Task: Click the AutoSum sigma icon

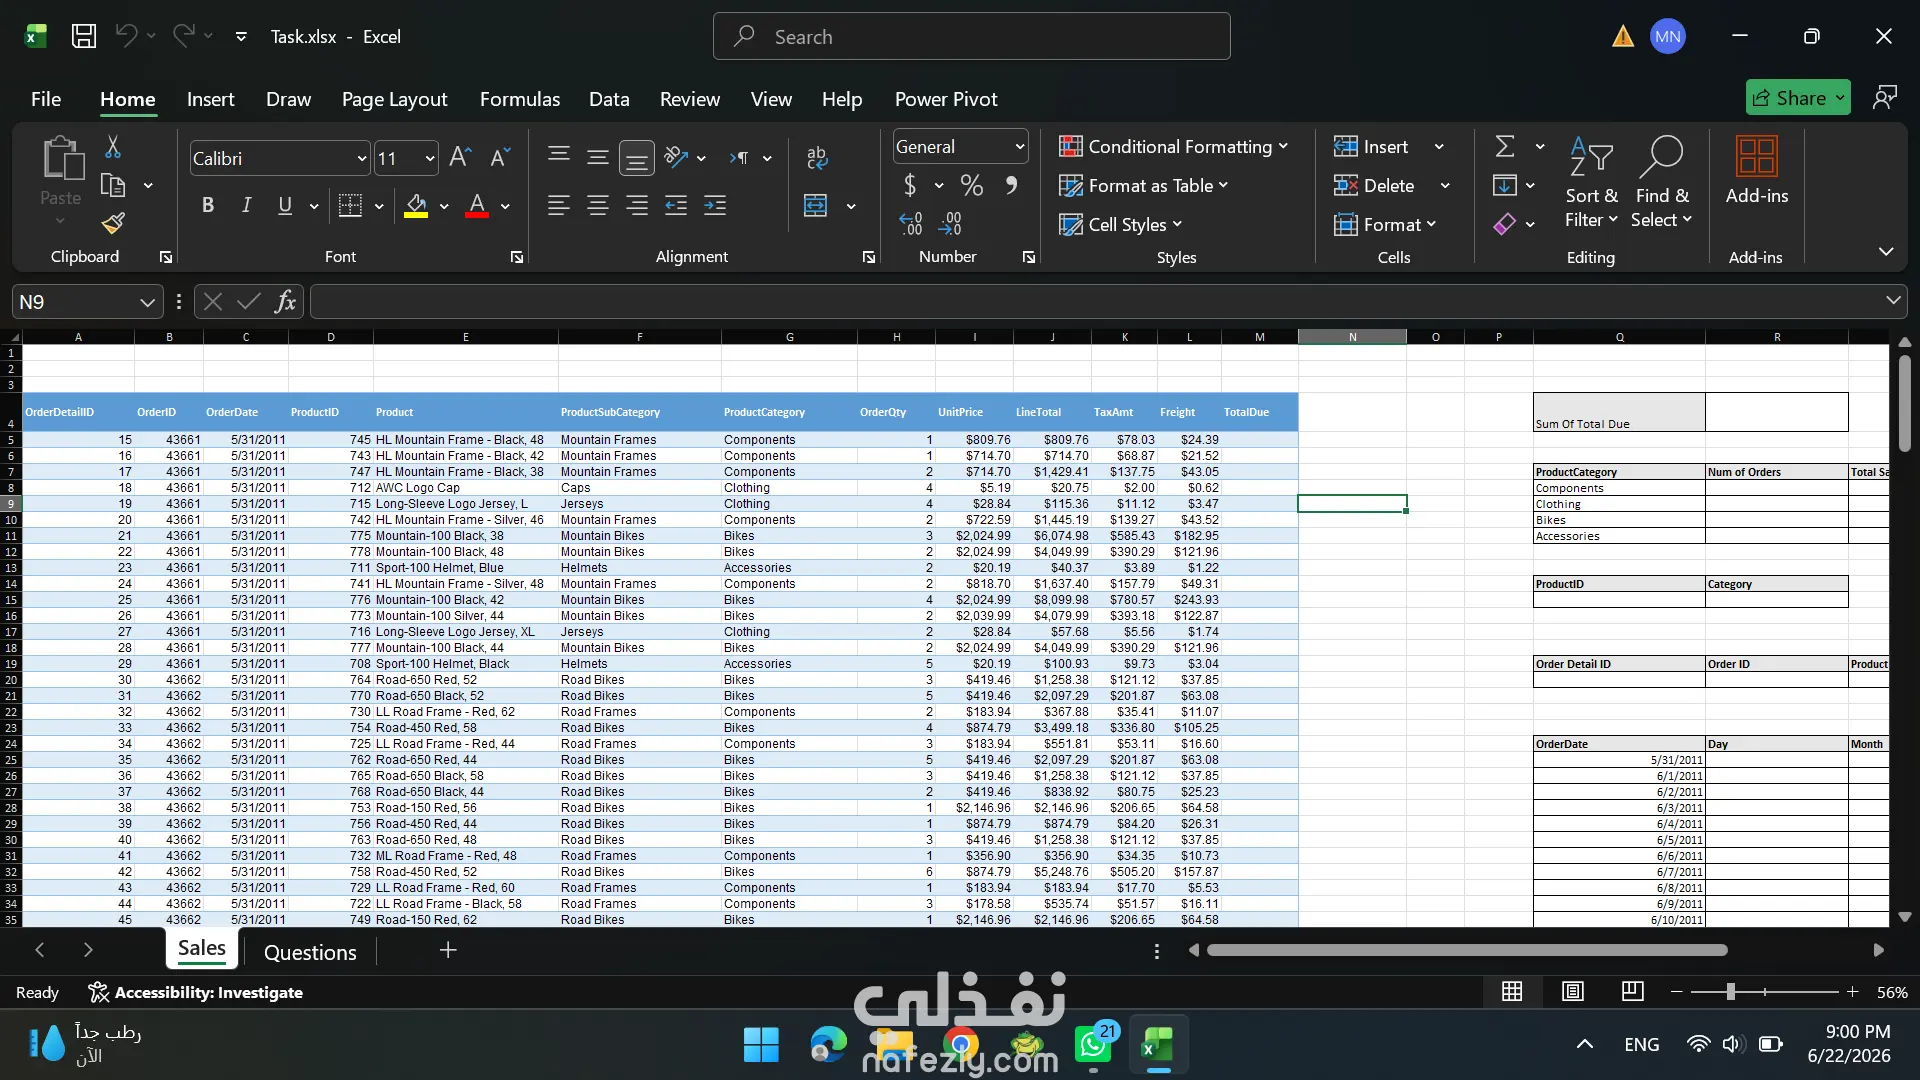Action: 1505,147
